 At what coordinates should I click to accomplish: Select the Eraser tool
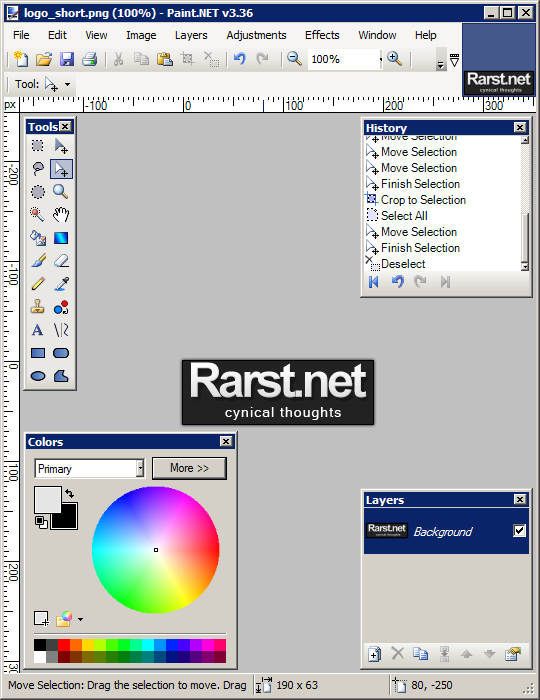pyautogui.click(x=61, y=261)
